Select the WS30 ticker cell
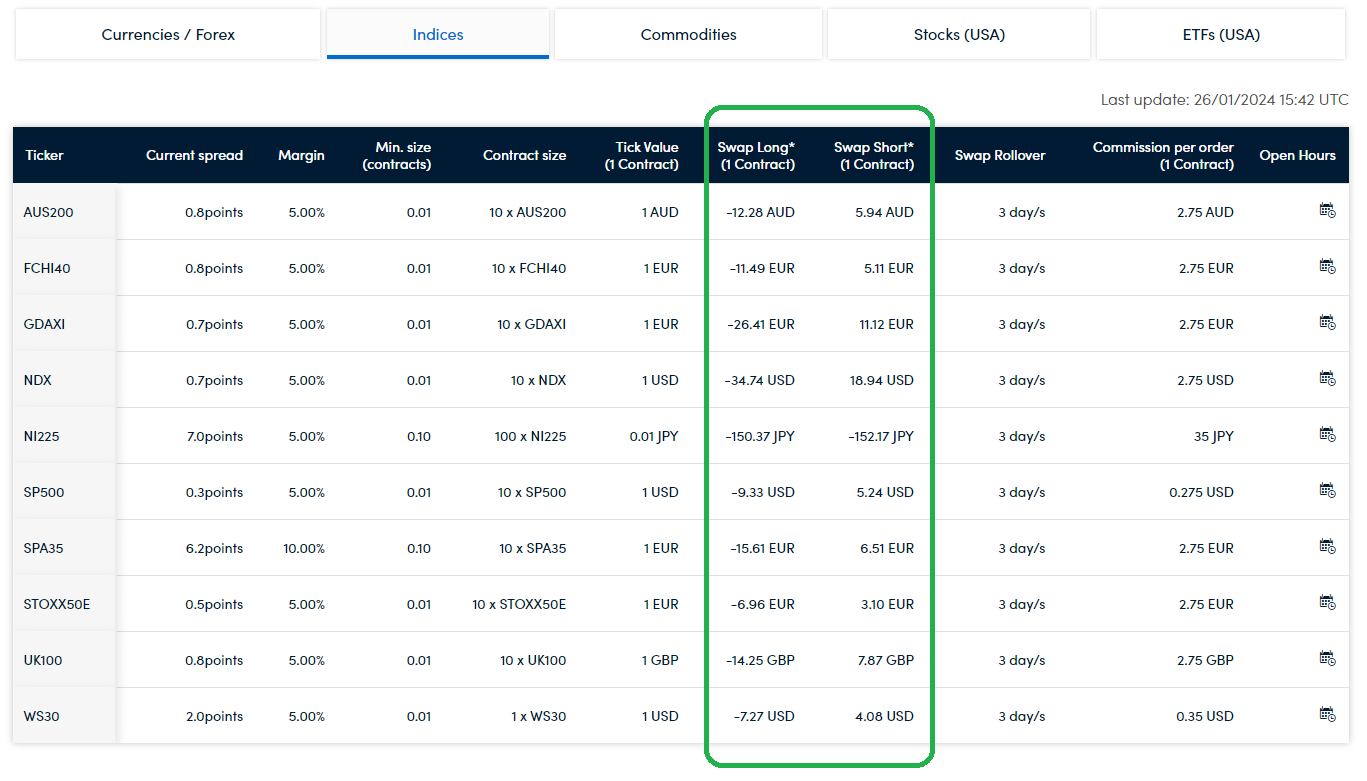This screenshot has width=1367, height=781. (x=40, y=717)
